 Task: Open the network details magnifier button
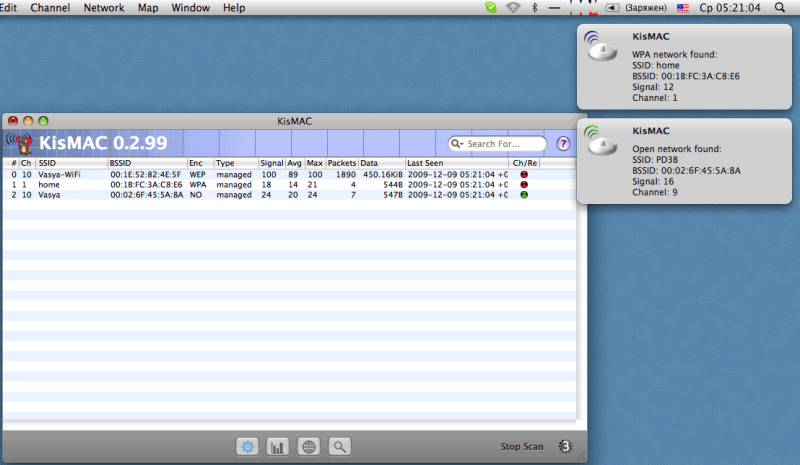click(x=340, y=447)
